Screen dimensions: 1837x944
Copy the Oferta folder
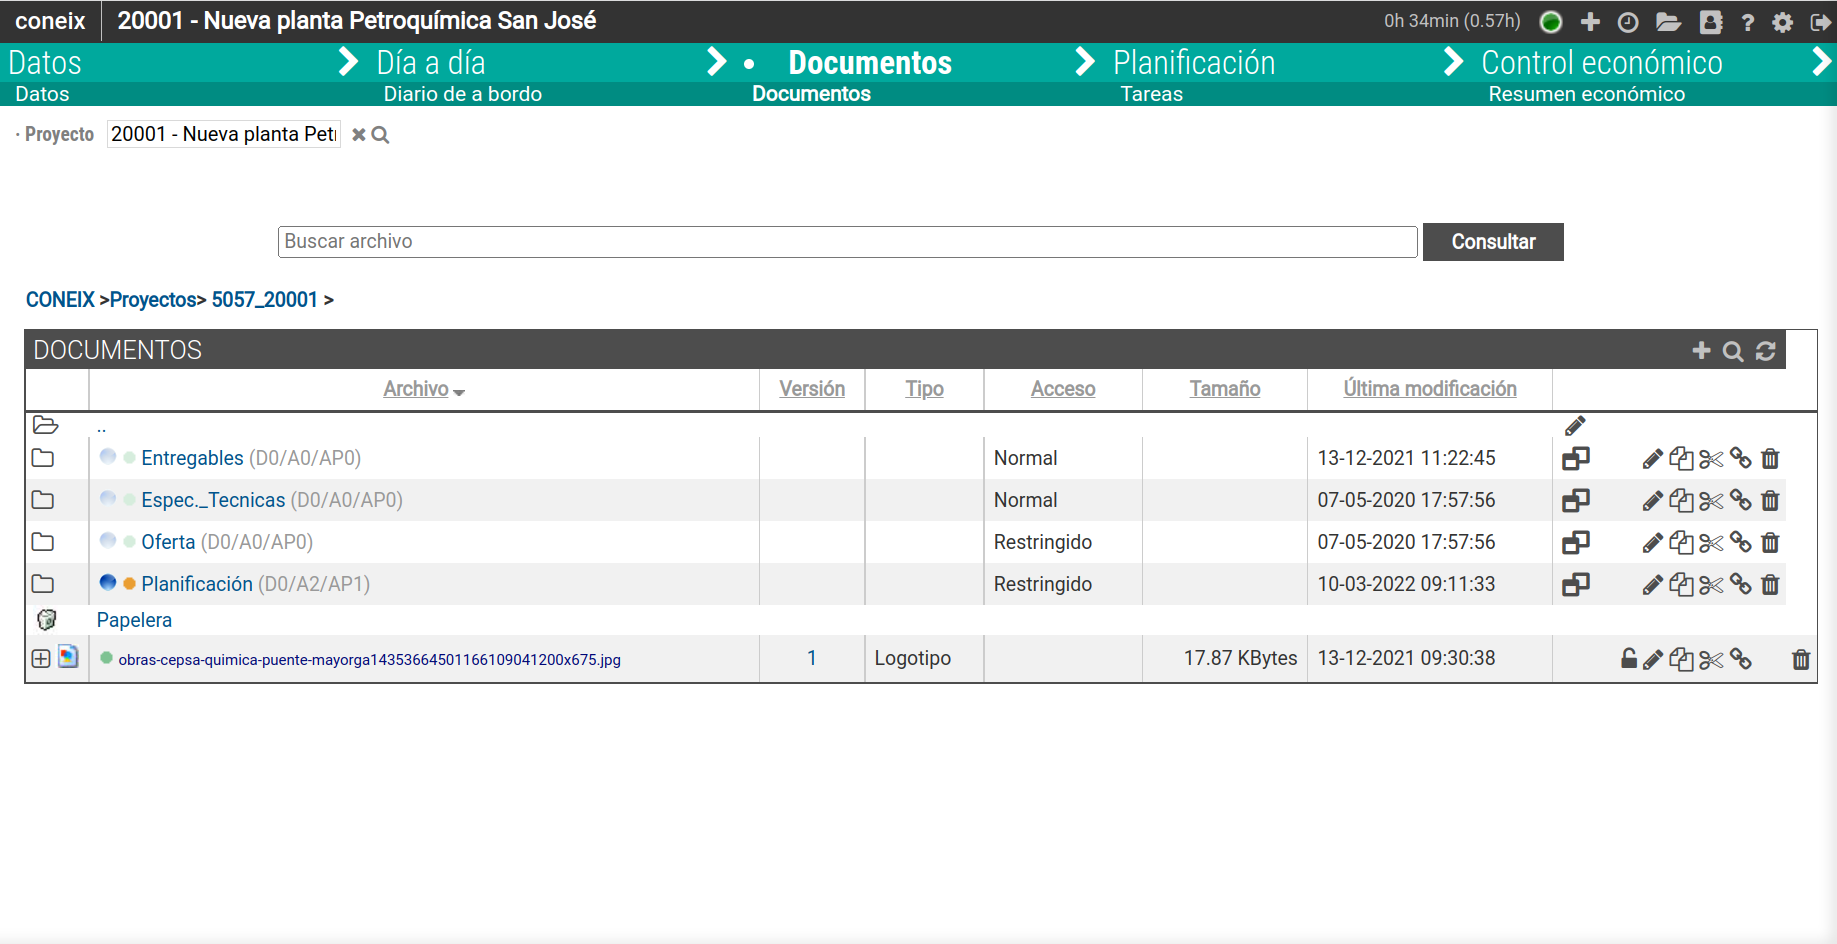coord(1682,543)
